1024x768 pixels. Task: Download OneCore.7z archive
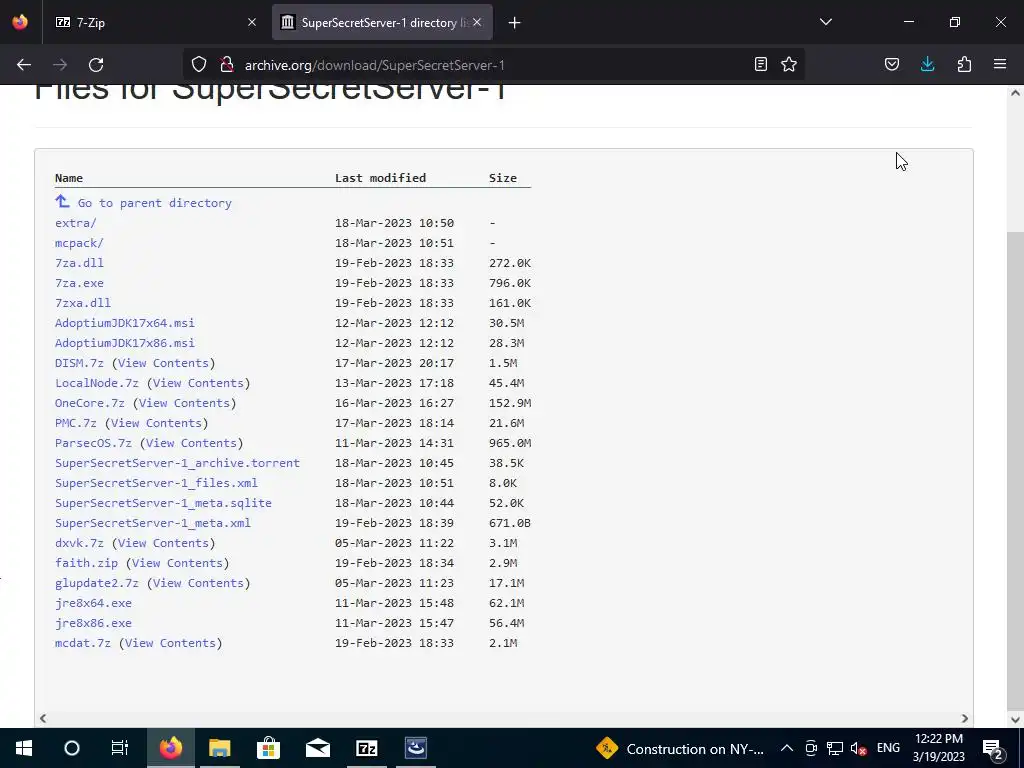[x=89, y=403]
